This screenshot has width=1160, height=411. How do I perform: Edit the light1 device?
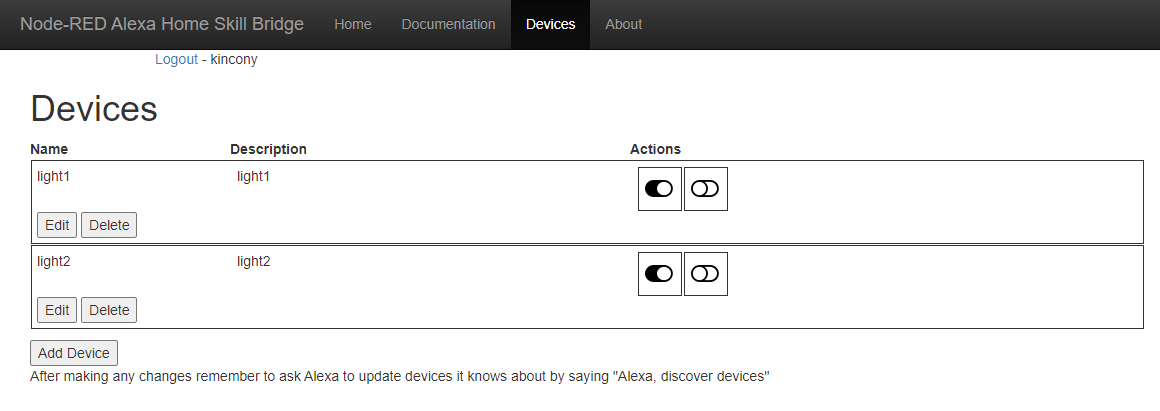[x=57, y=225]
